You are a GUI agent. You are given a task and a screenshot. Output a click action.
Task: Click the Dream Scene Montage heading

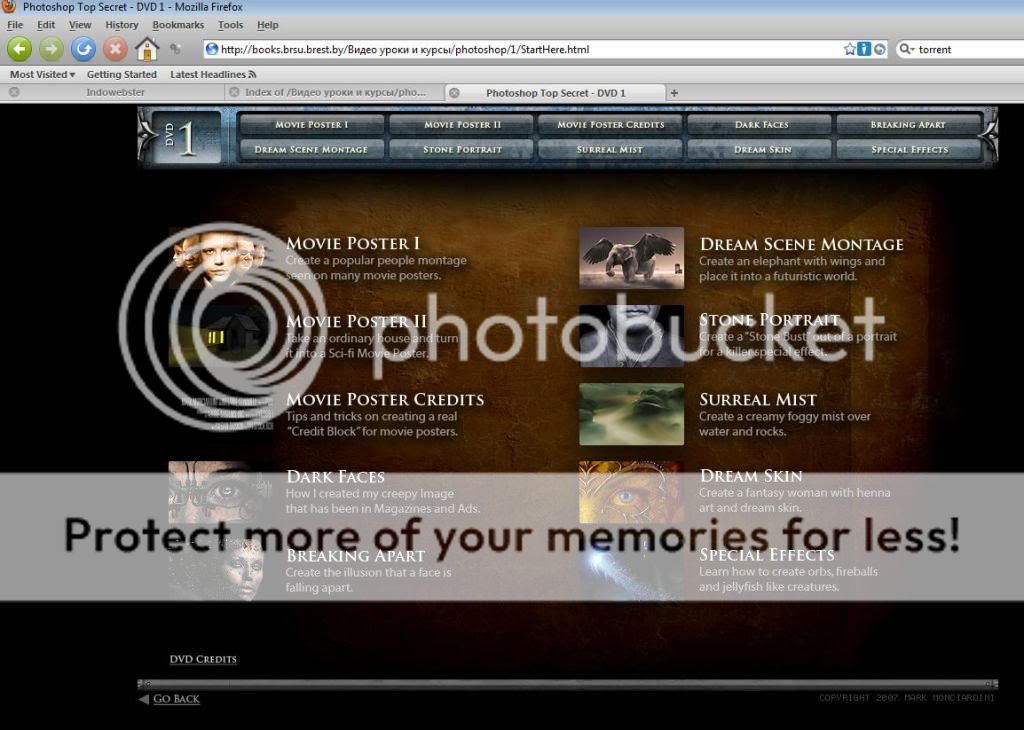point(801,244)
